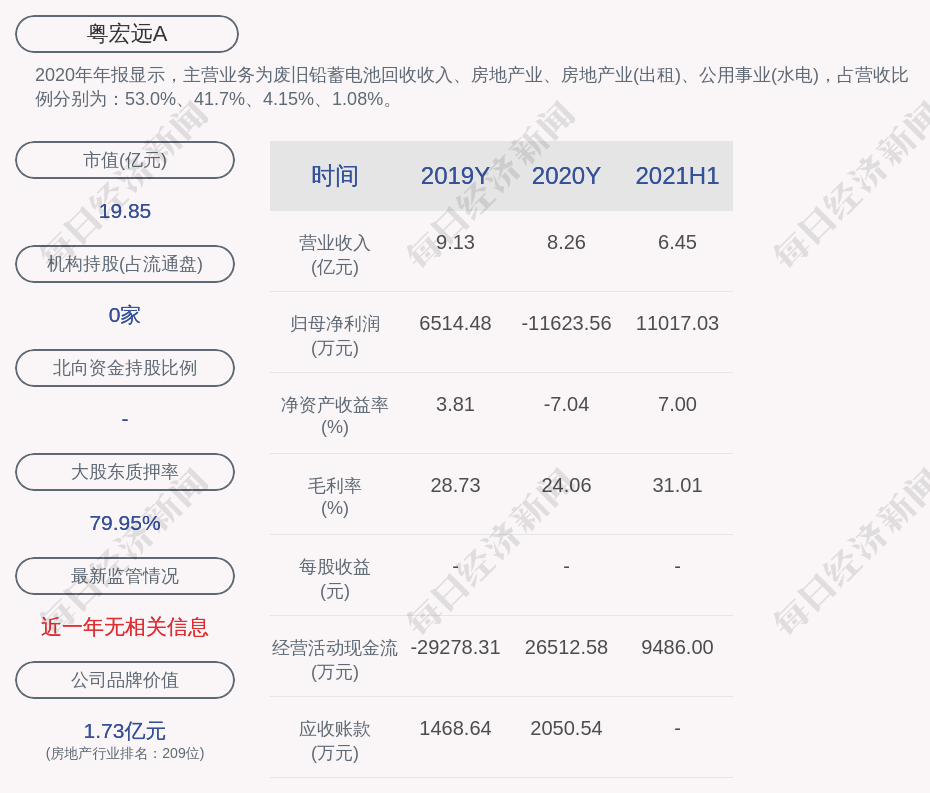Select the 31.01 gross margin cell
This screenshot has height=793, width=930.
pyautogui.click(x=677, y=486)
